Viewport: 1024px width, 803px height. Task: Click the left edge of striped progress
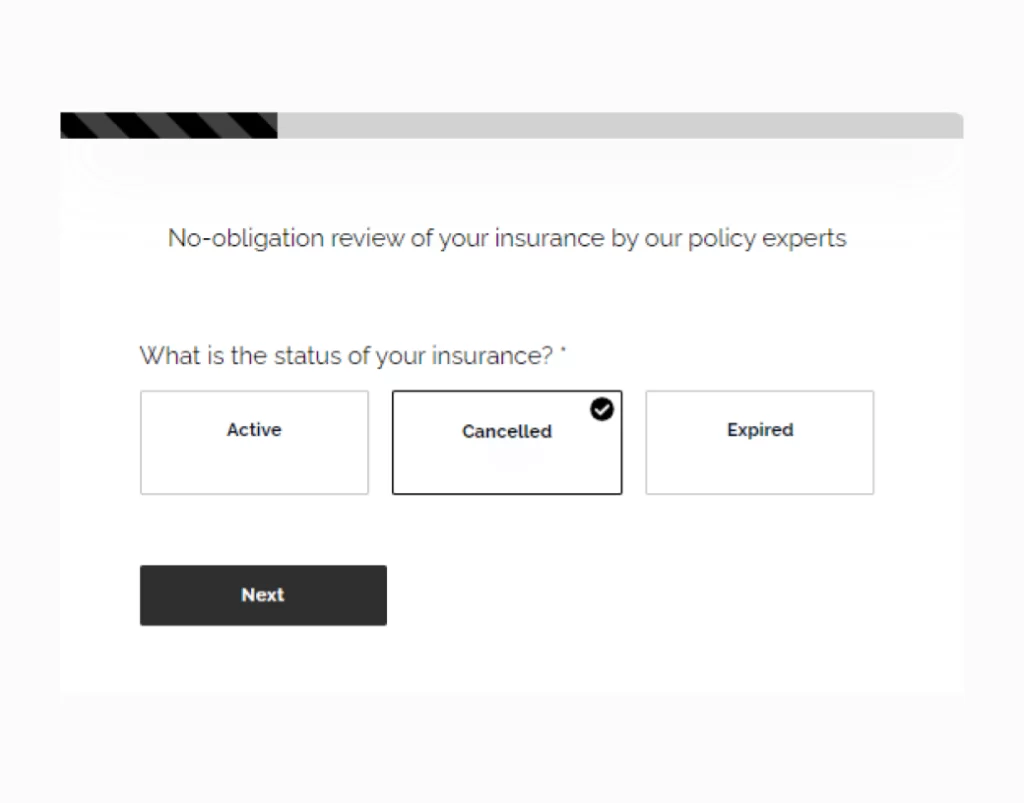[68, 125]
